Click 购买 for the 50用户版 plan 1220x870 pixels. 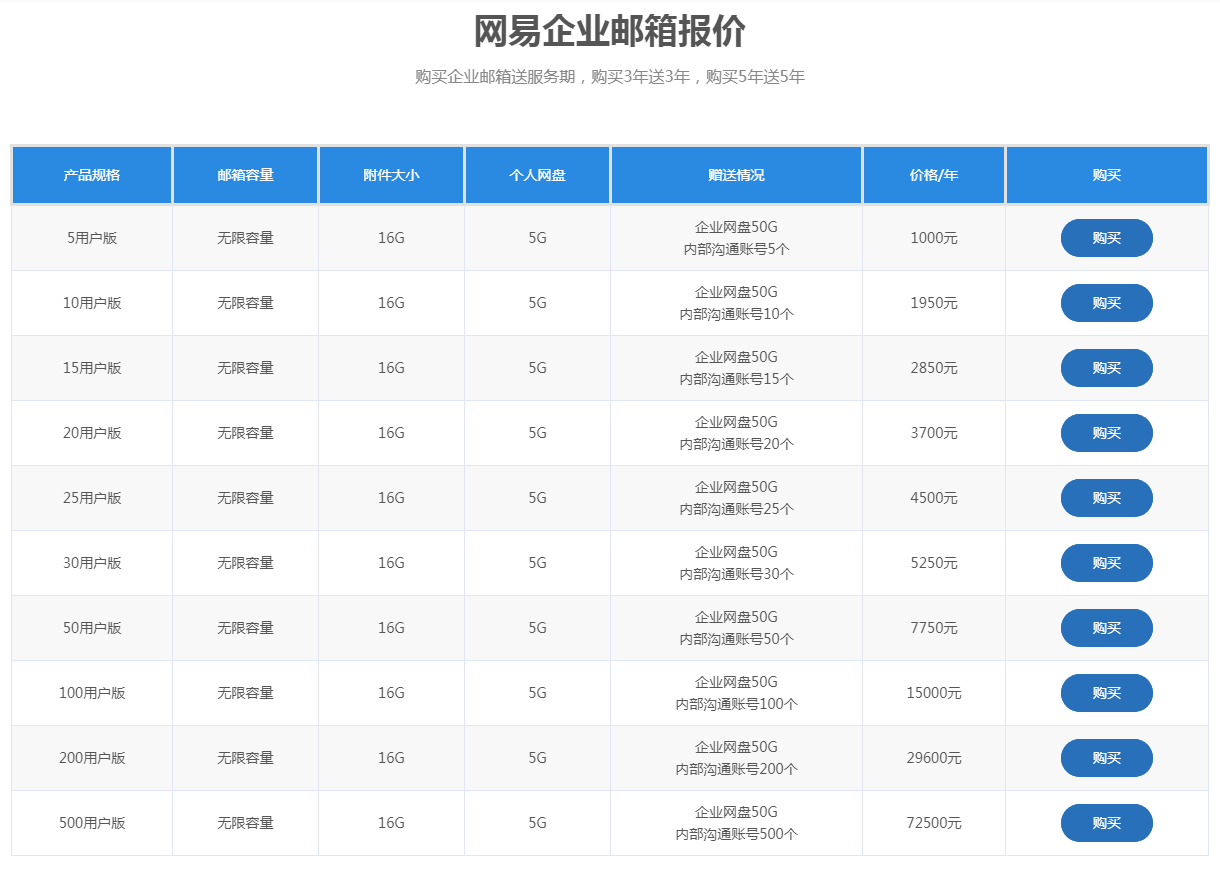1106,628
